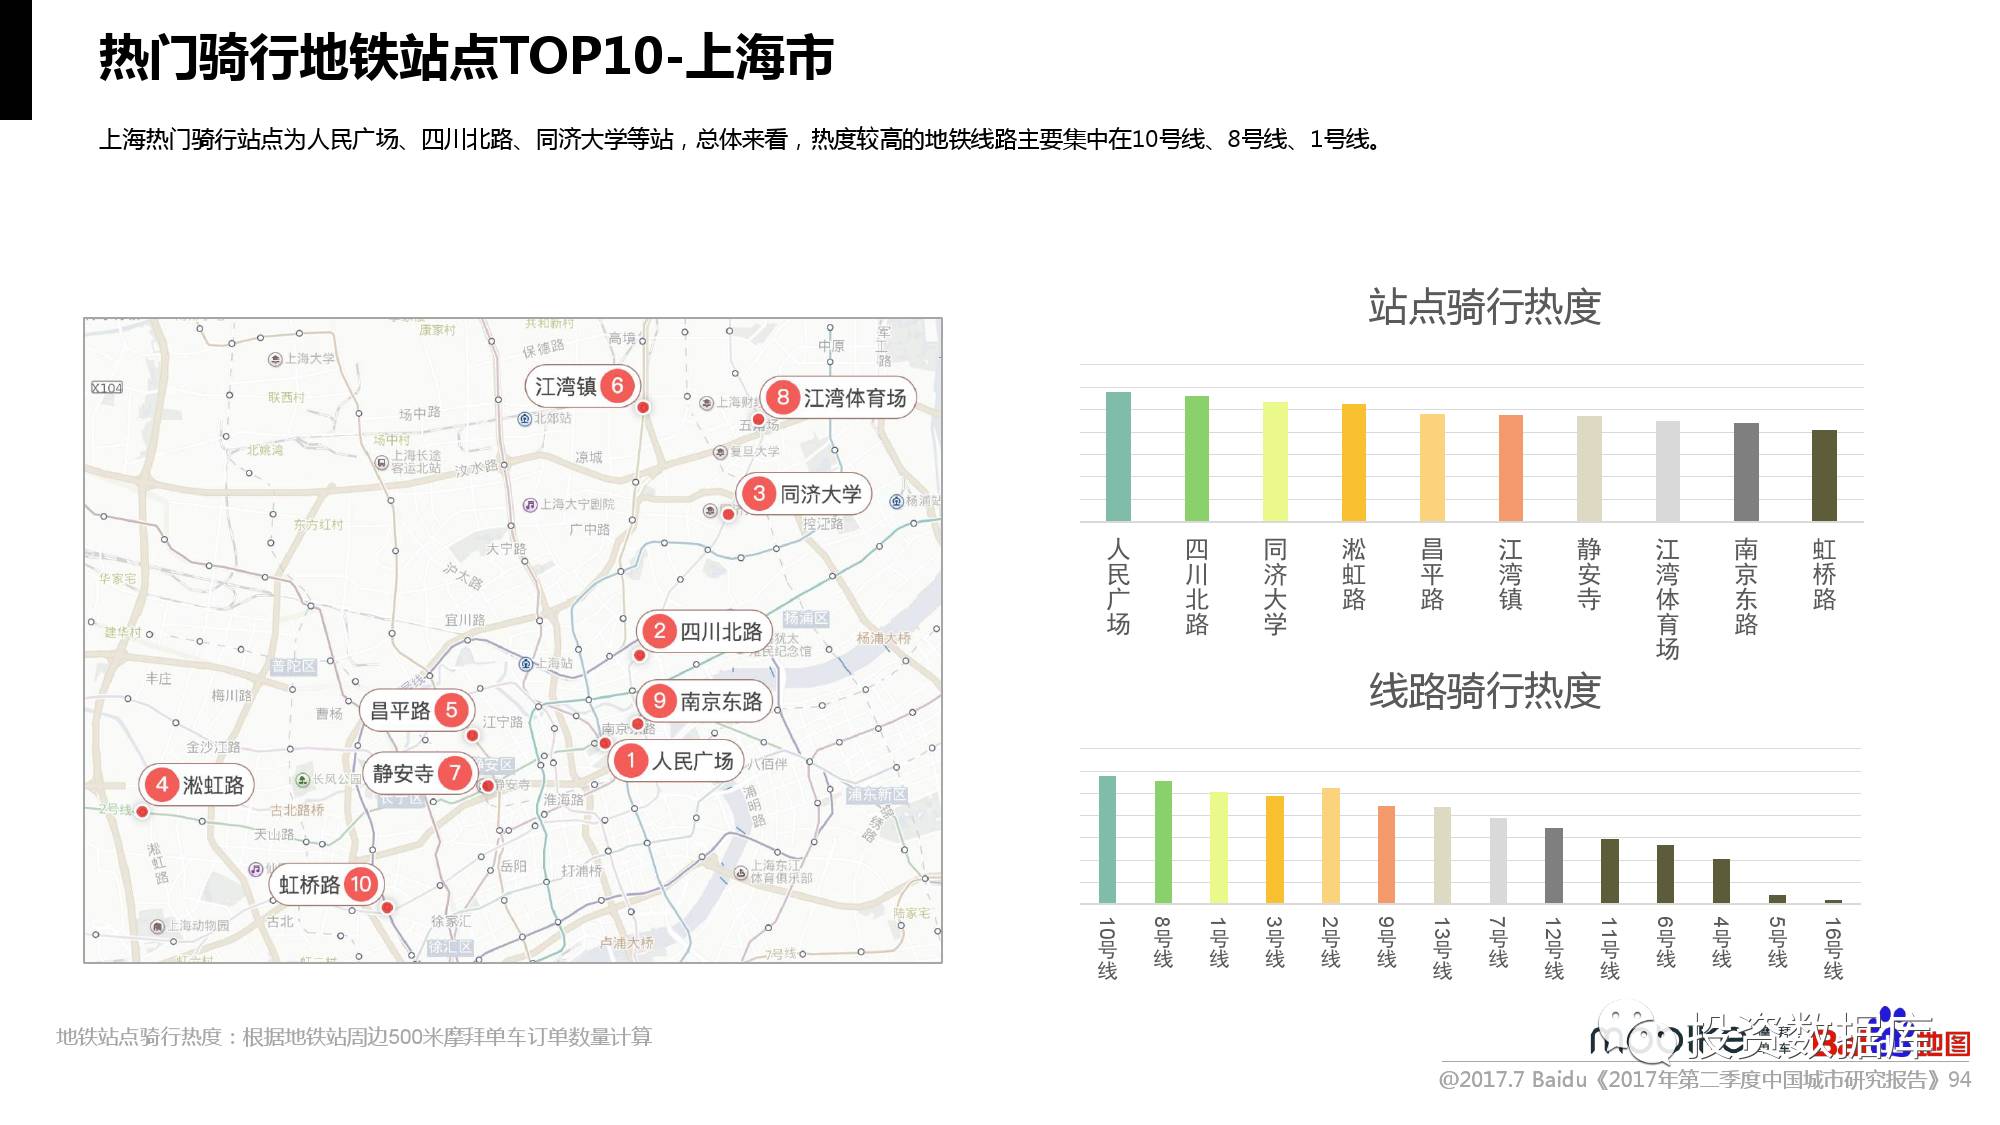
Task: Select the number 7 marker 静安寺
Action: pos(455,773)
